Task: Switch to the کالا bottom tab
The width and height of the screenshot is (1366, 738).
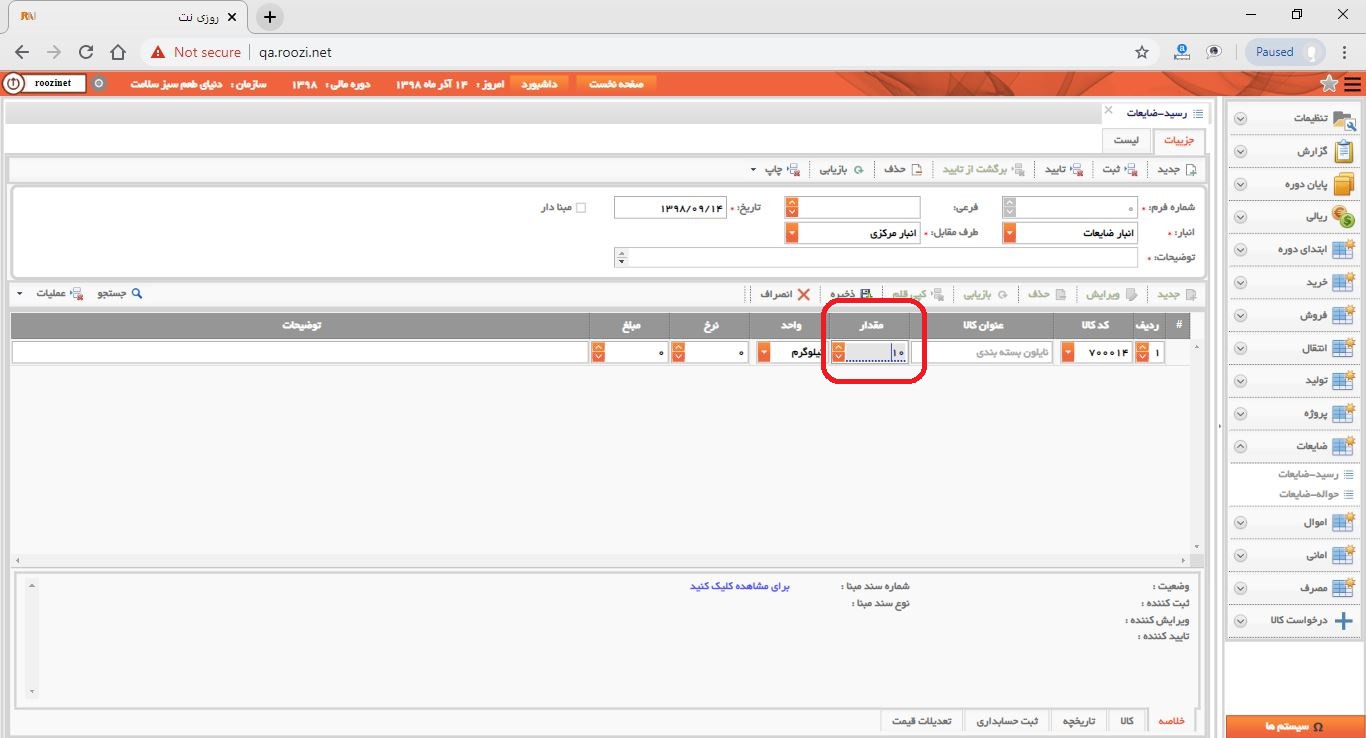Action: (x=1127, y=721)
